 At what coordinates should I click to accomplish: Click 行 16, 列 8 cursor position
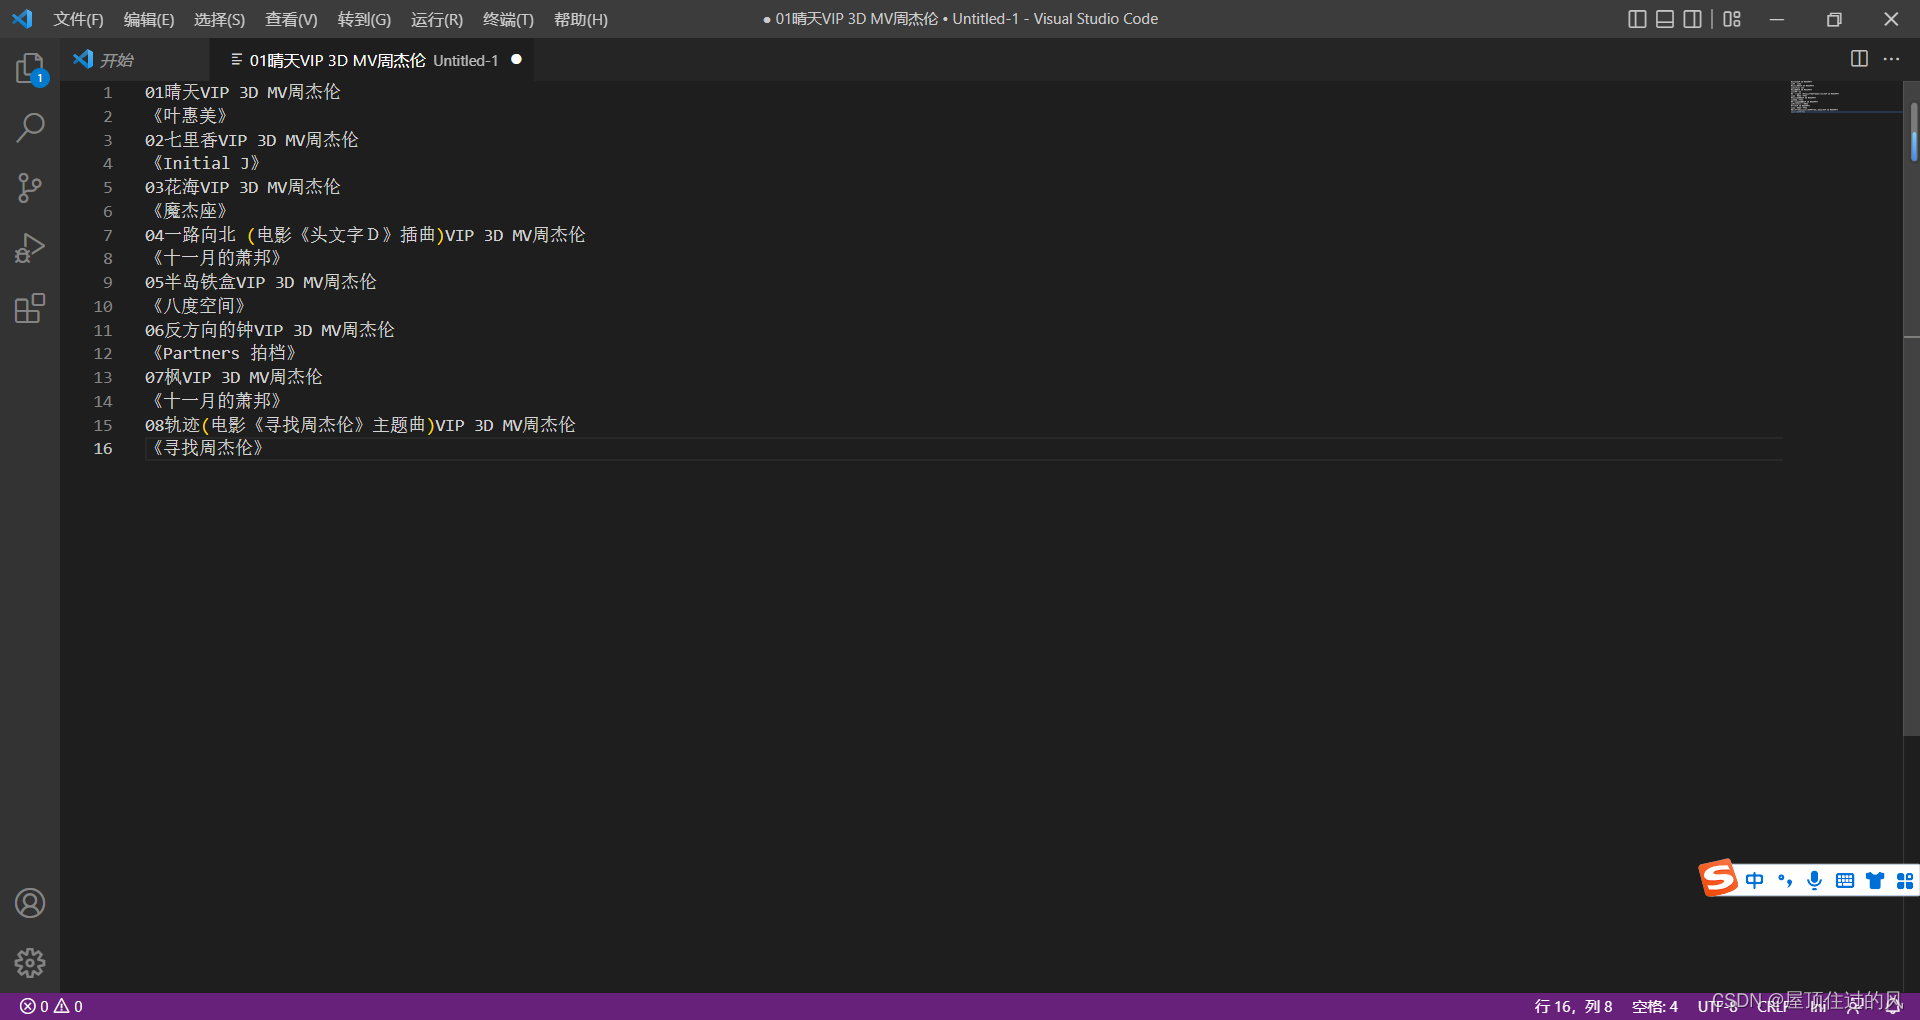coord(1573,1006)
